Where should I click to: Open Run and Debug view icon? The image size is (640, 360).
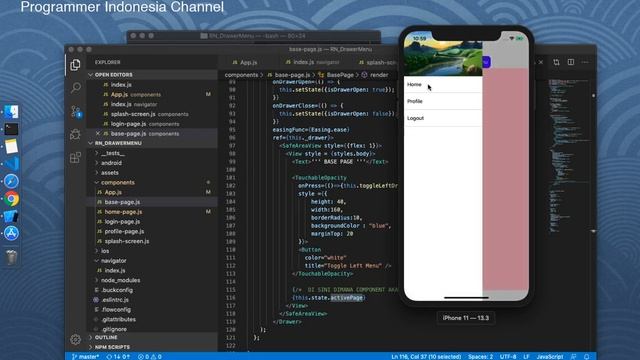[x=75, y=134]
